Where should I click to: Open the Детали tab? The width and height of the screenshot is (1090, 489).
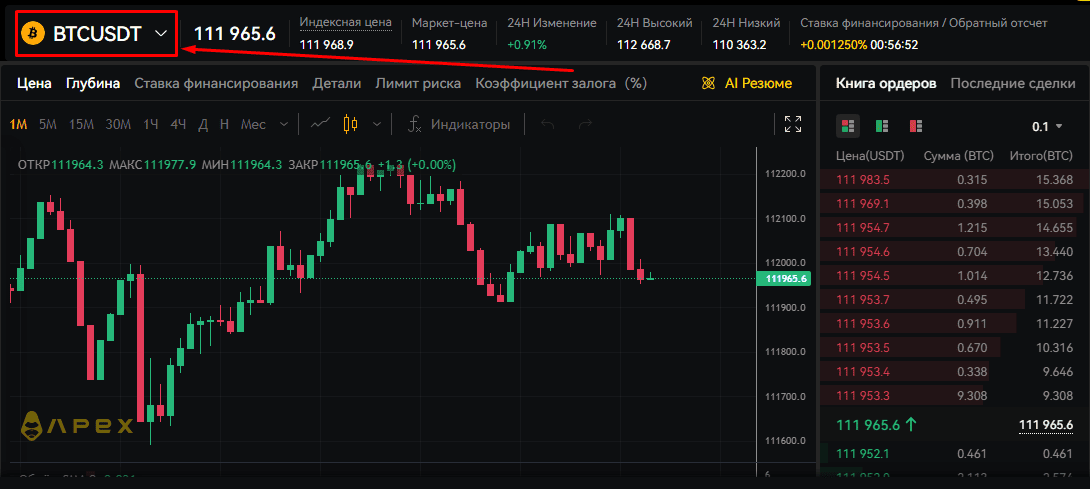[x=336, y=83]
